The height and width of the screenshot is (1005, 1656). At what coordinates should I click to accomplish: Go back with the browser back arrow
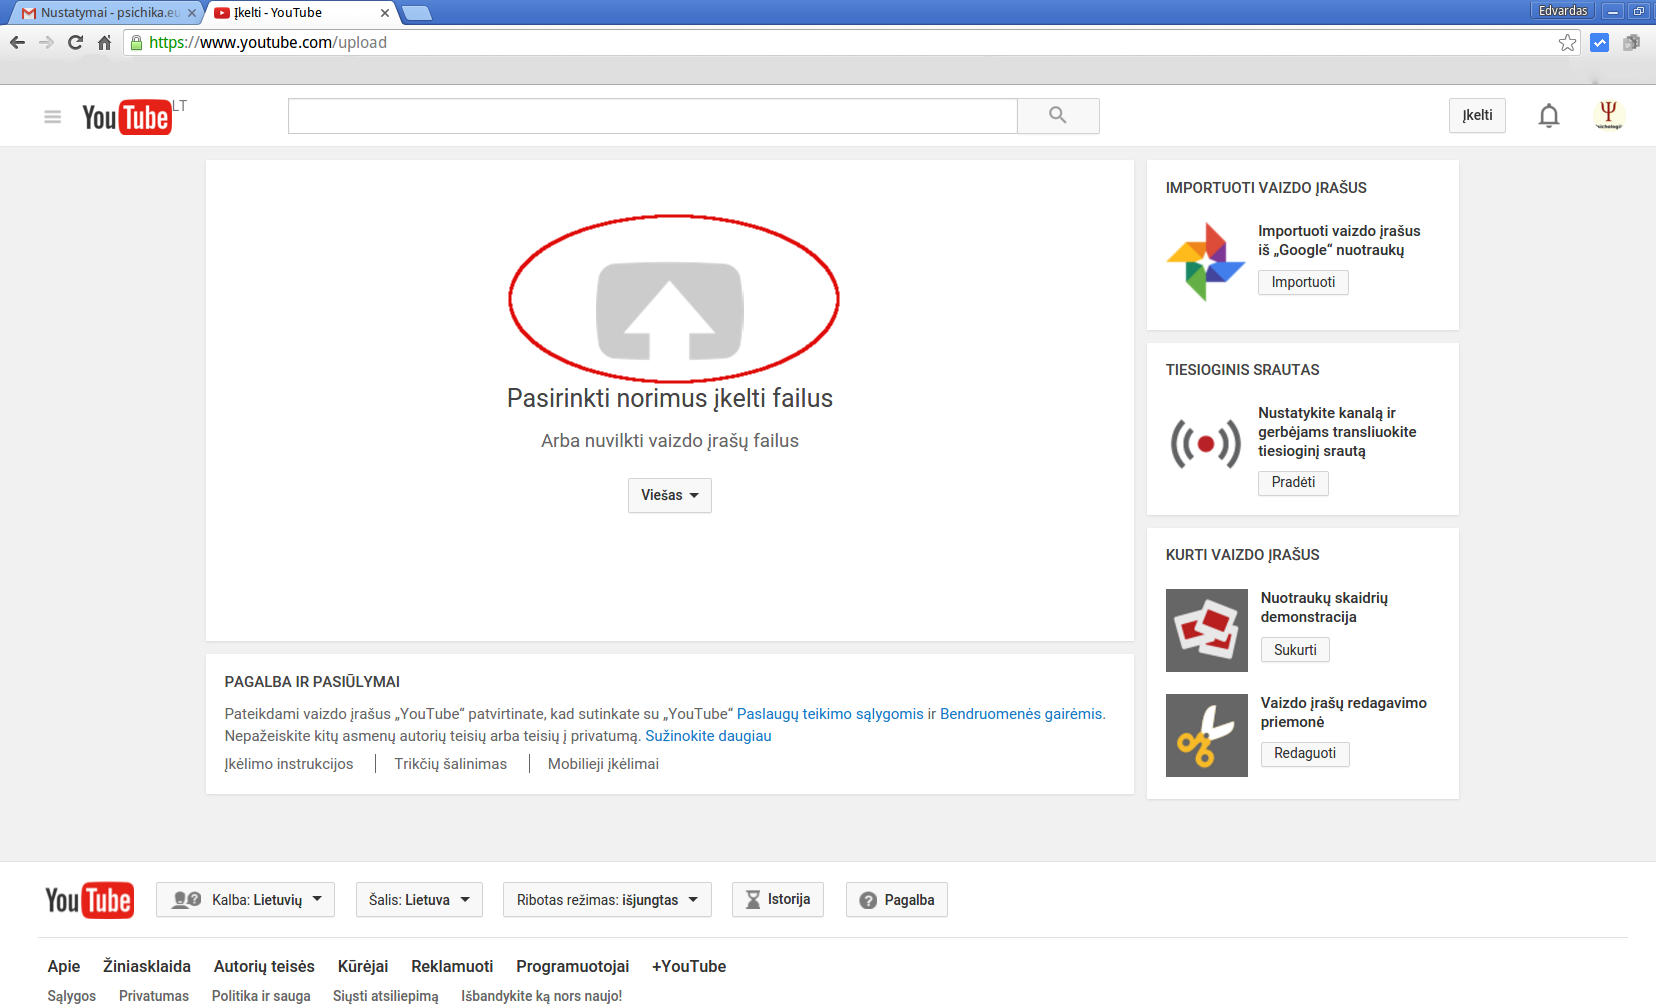point(17,42)
